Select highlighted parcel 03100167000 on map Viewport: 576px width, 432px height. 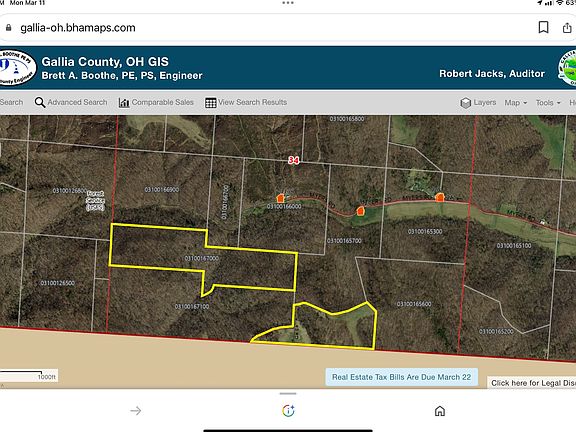point(201,258)
